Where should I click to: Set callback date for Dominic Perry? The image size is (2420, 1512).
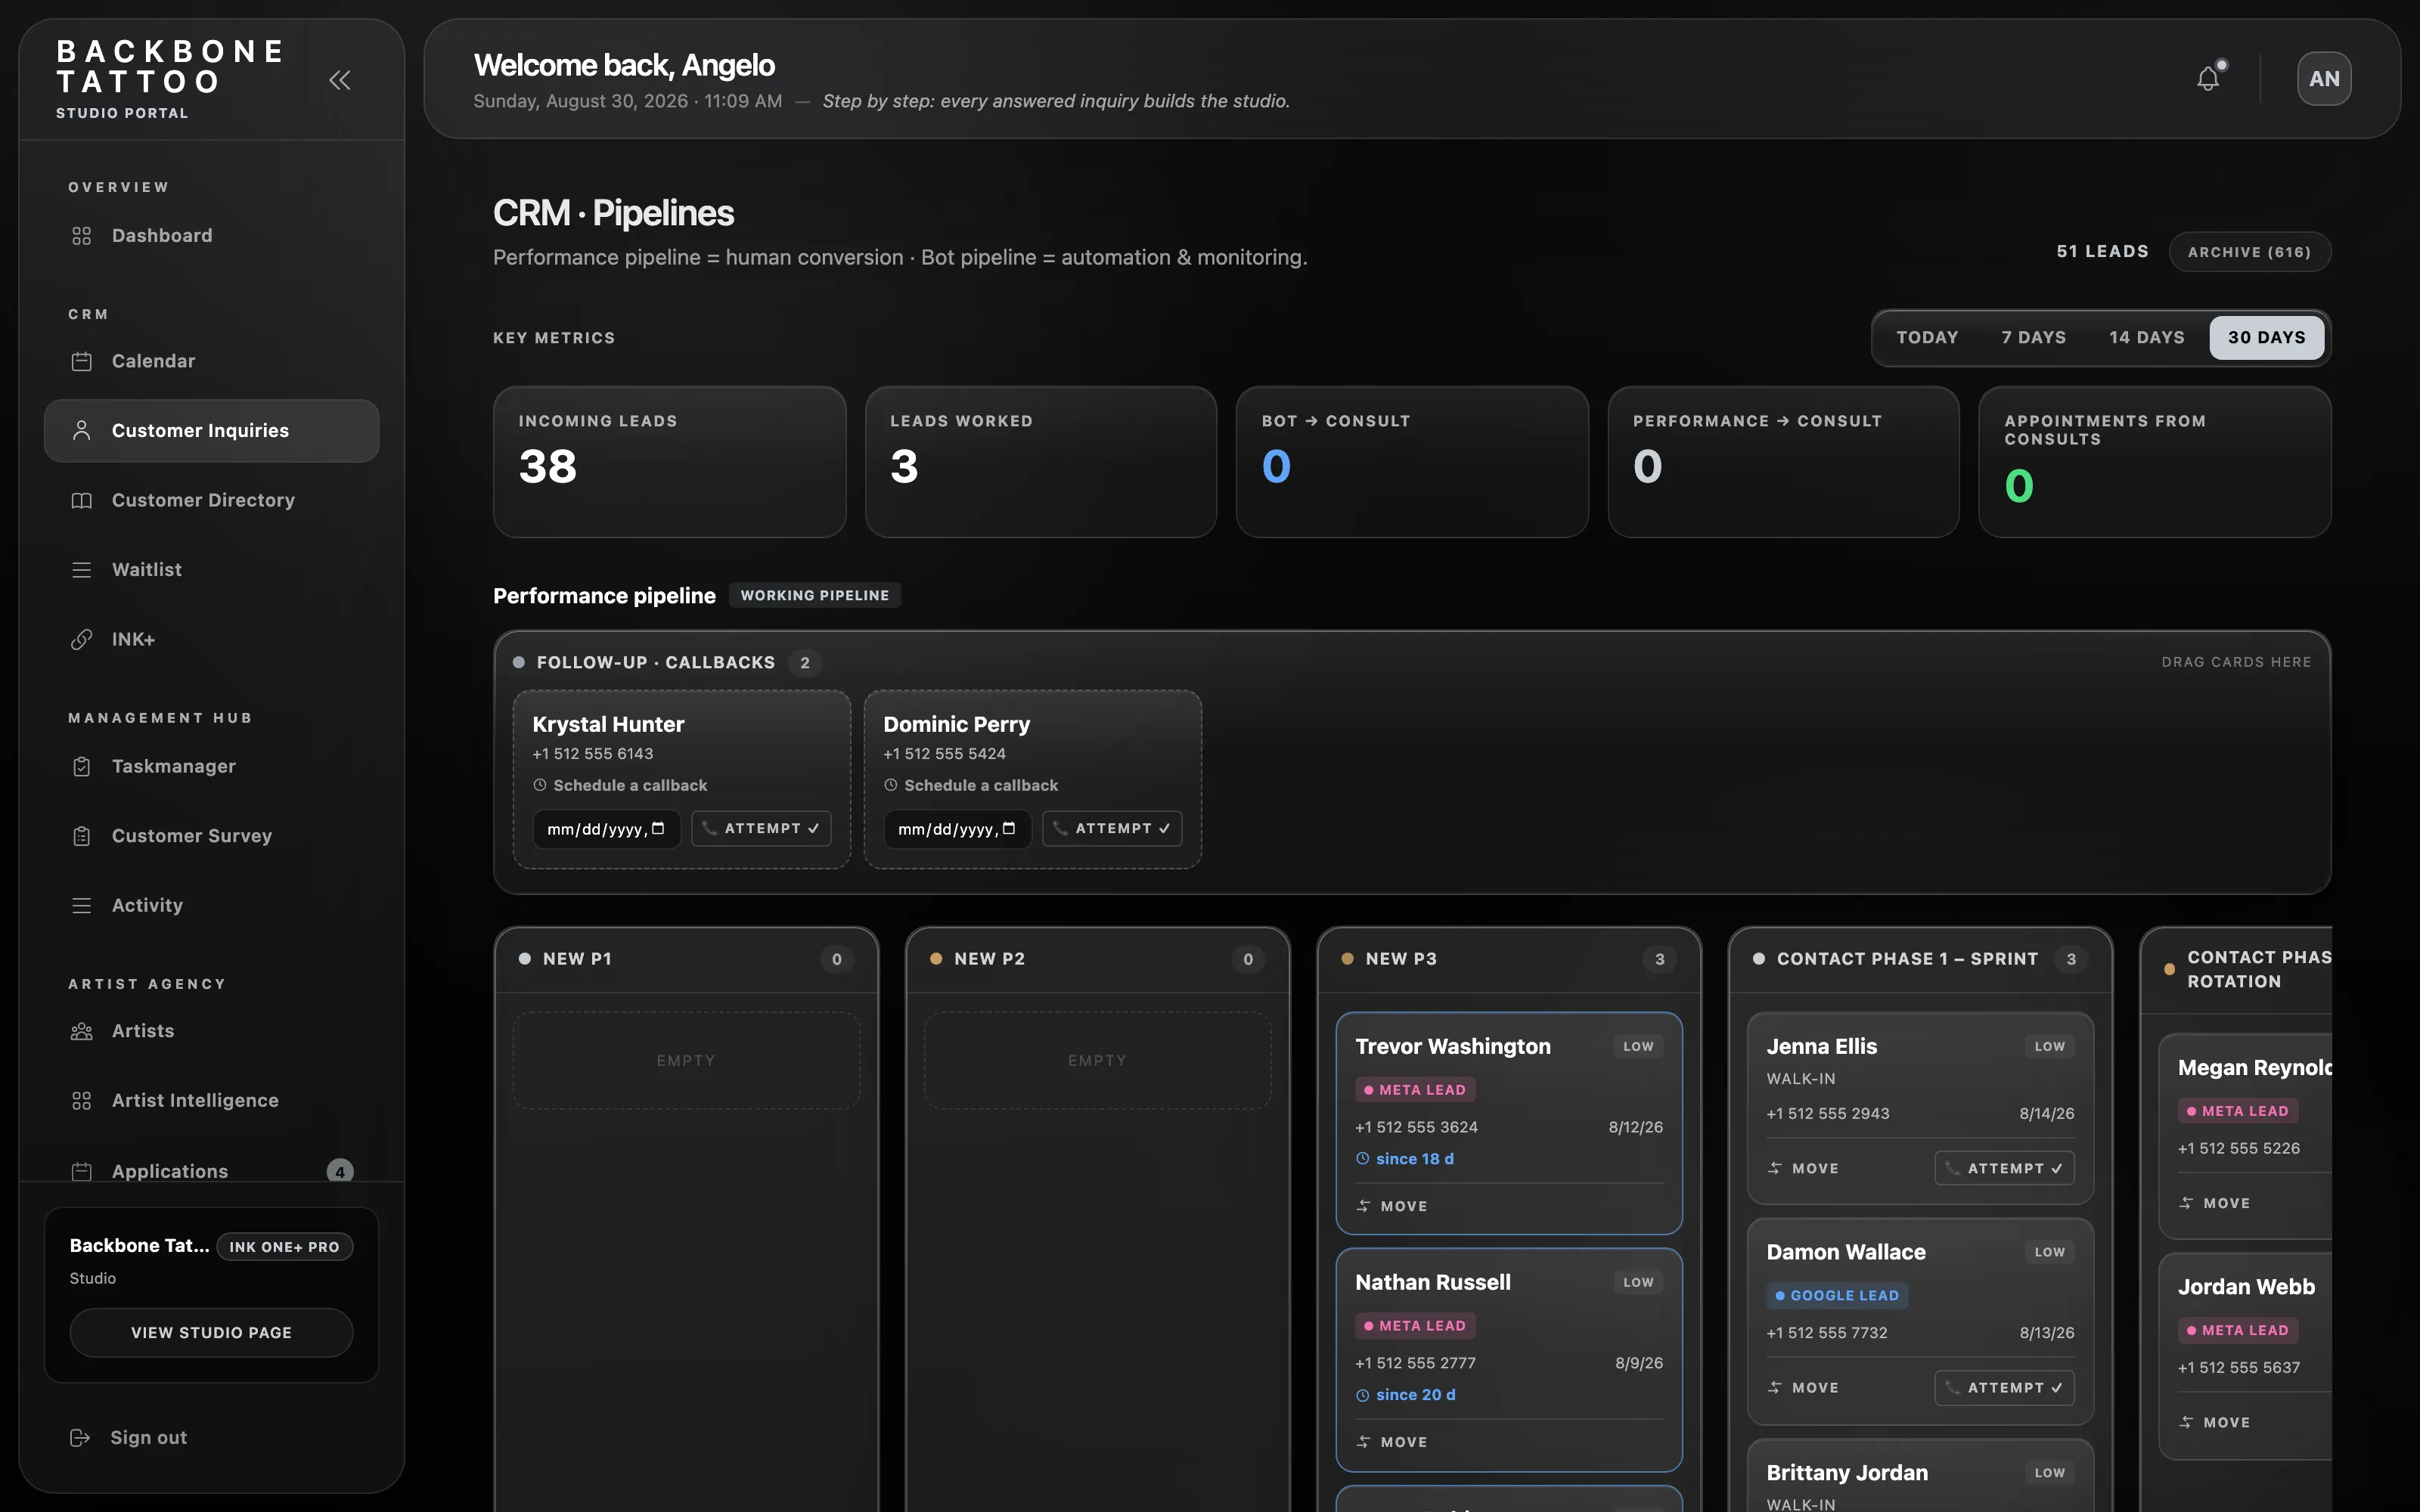click(x=958, y=829)
